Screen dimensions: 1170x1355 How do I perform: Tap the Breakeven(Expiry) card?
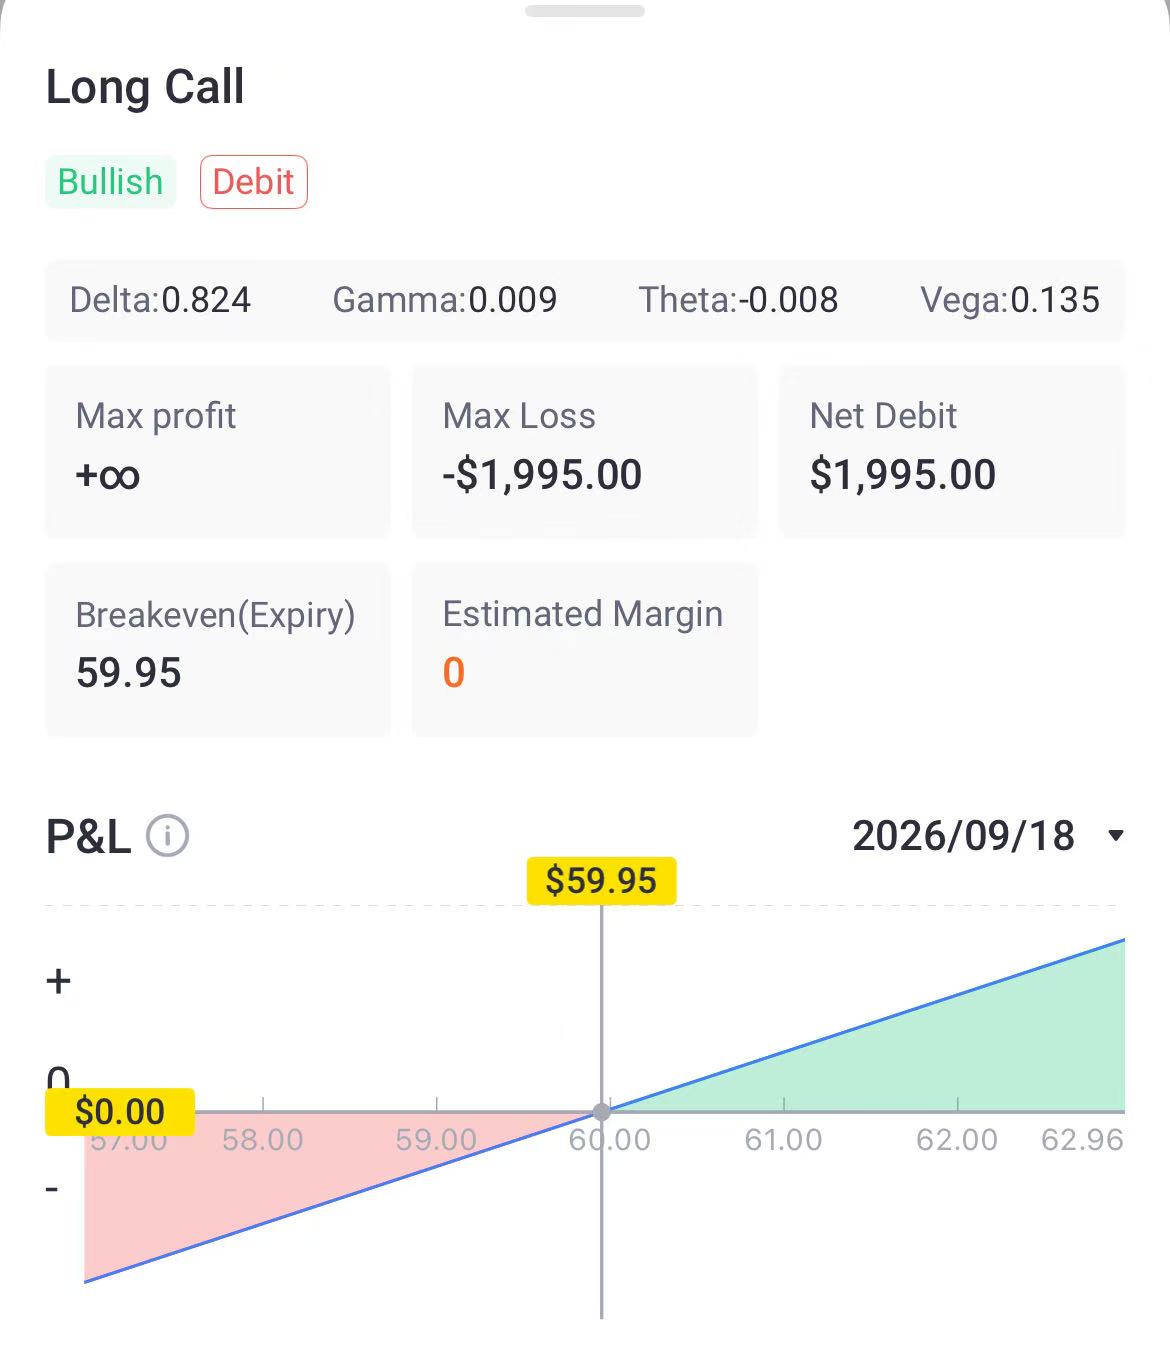click(217, 649)
